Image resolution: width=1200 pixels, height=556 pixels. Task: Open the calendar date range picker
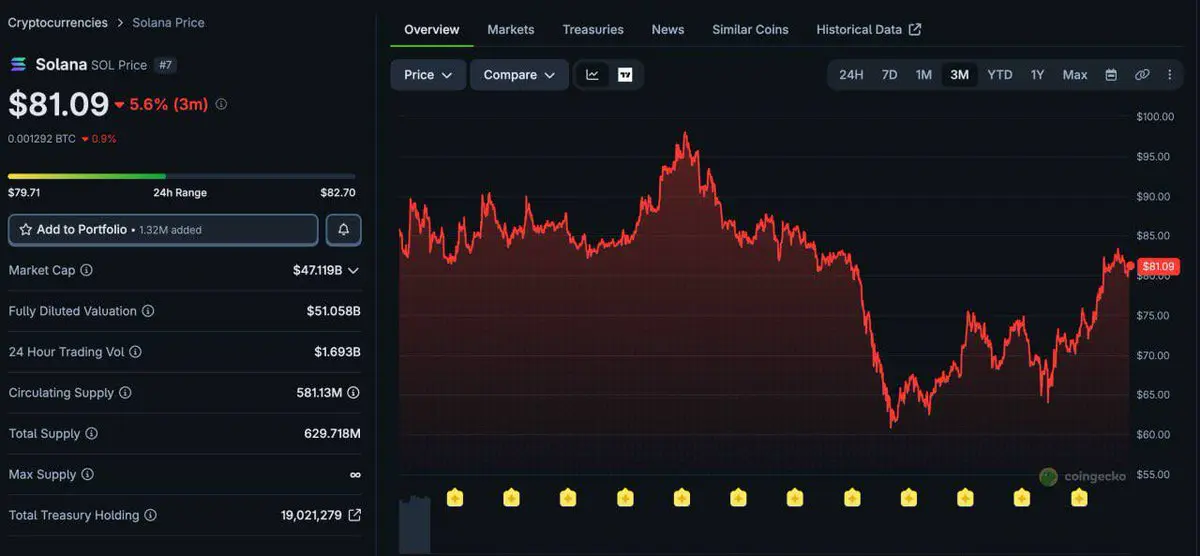pyautogui.click(x=1111, y=75)
